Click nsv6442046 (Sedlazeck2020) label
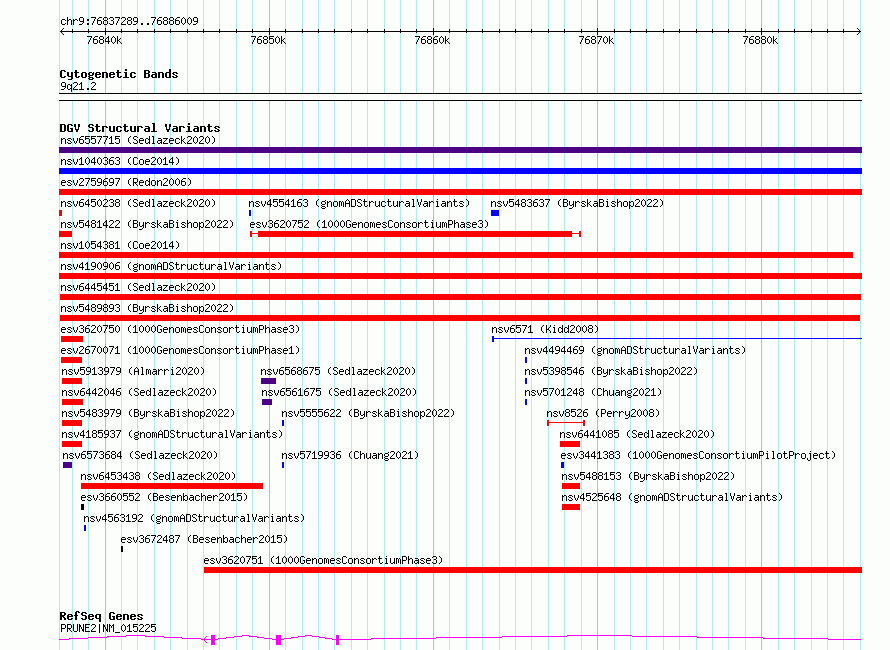The image size is (890, 650). [x=138, y=392]
